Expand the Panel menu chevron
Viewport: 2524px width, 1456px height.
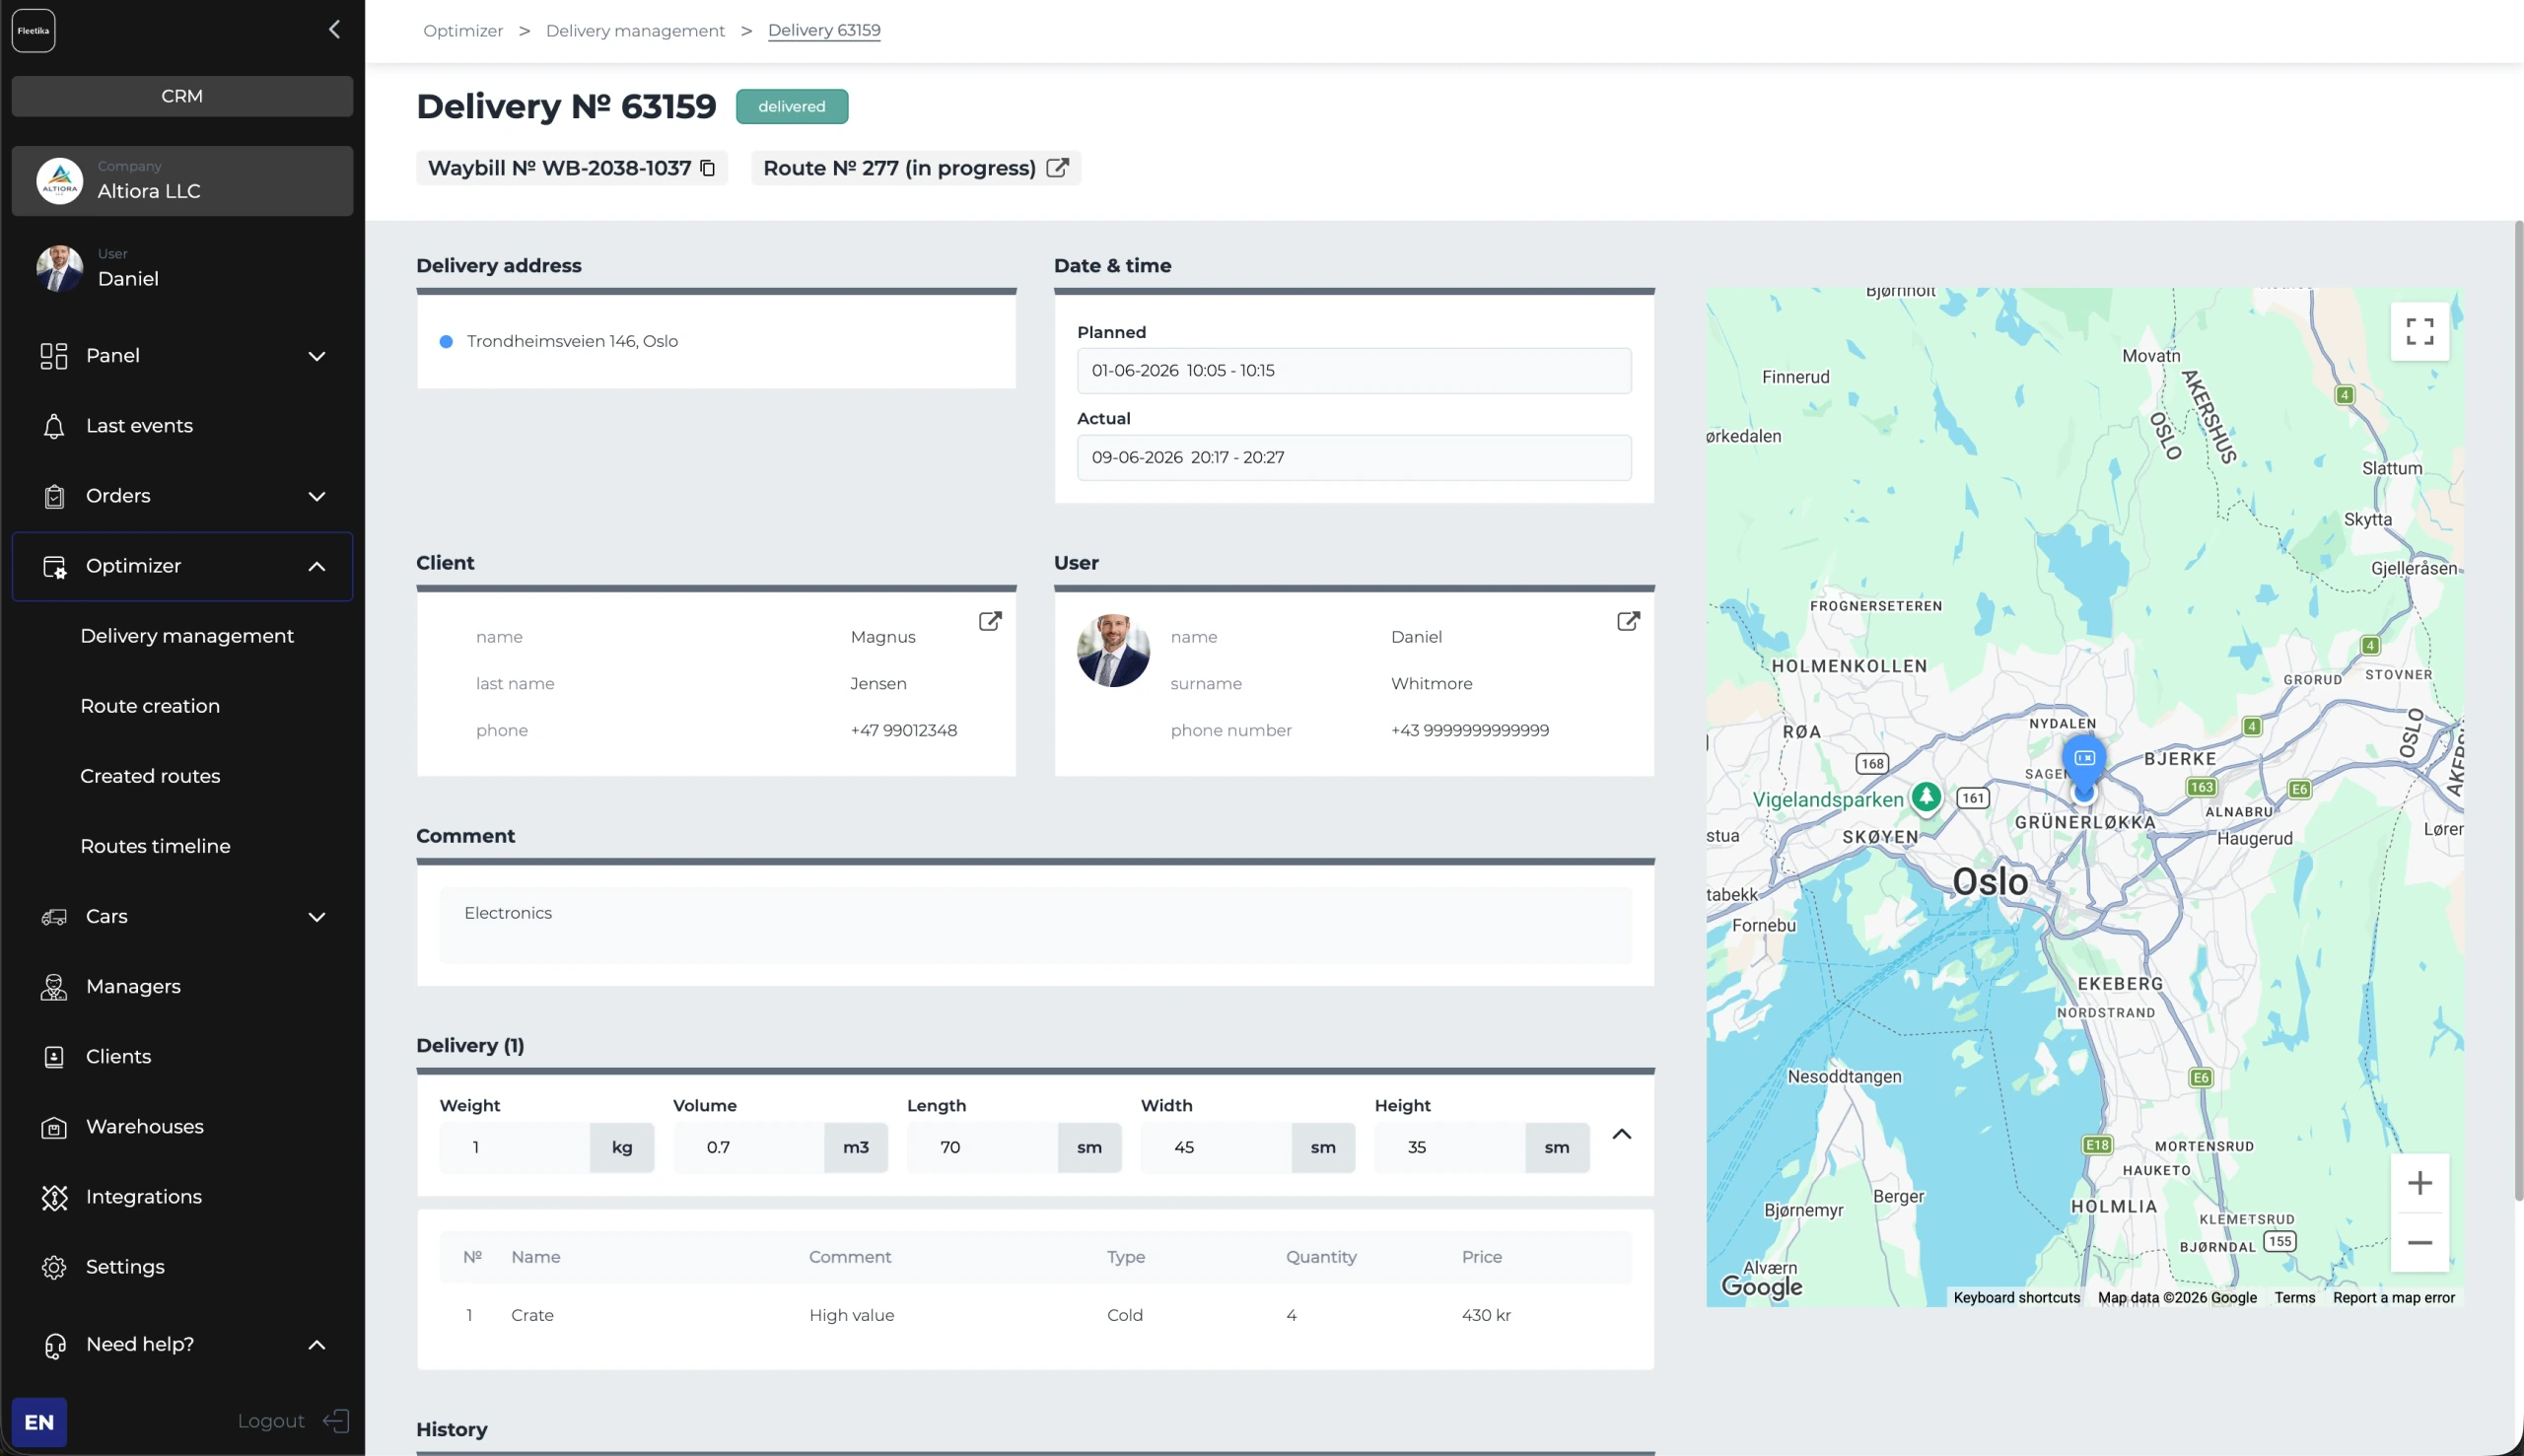317,356
